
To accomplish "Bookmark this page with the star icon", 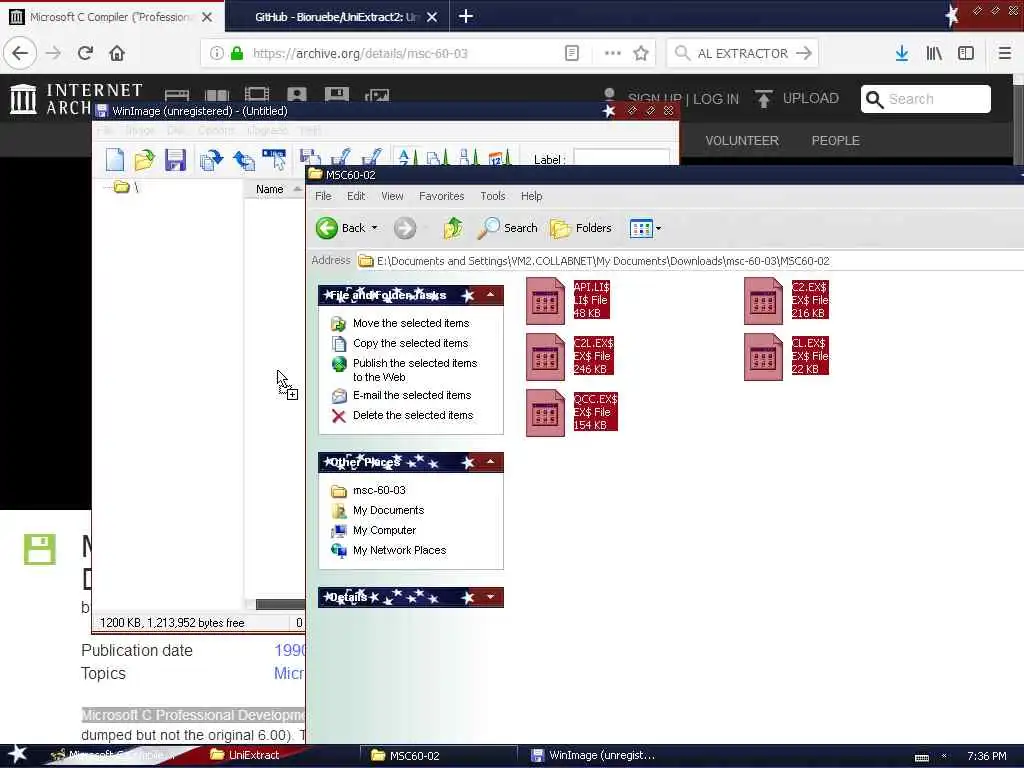I will coord(641,53).
